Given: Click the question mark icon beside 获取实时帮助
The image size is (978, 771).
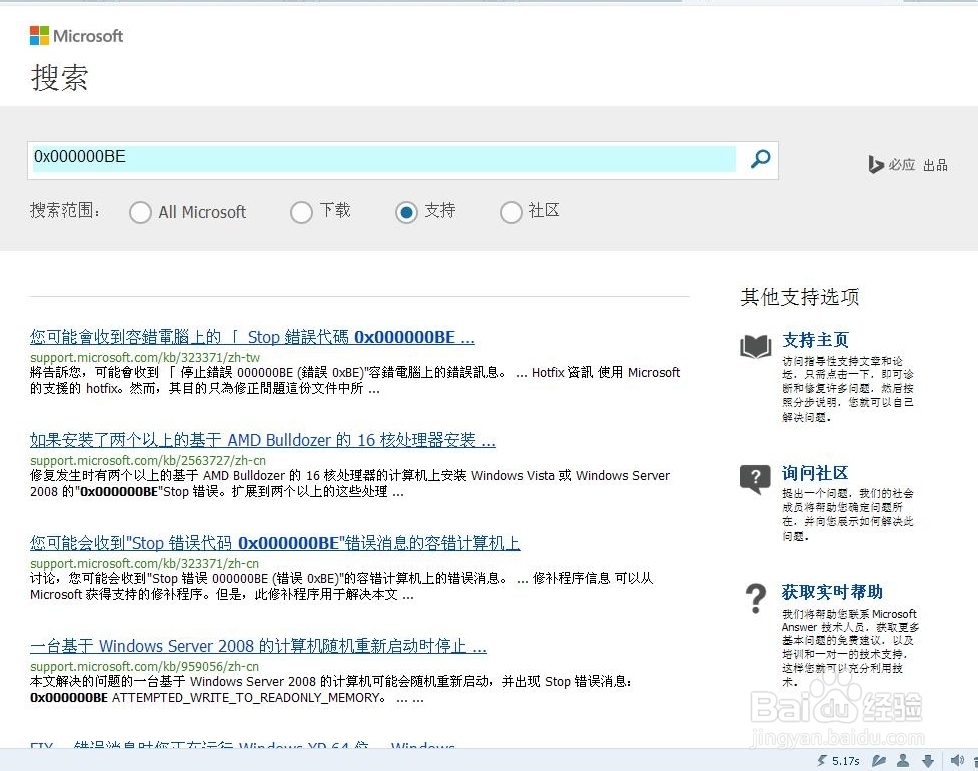Looking at the screenshot, I should point(756,599).
